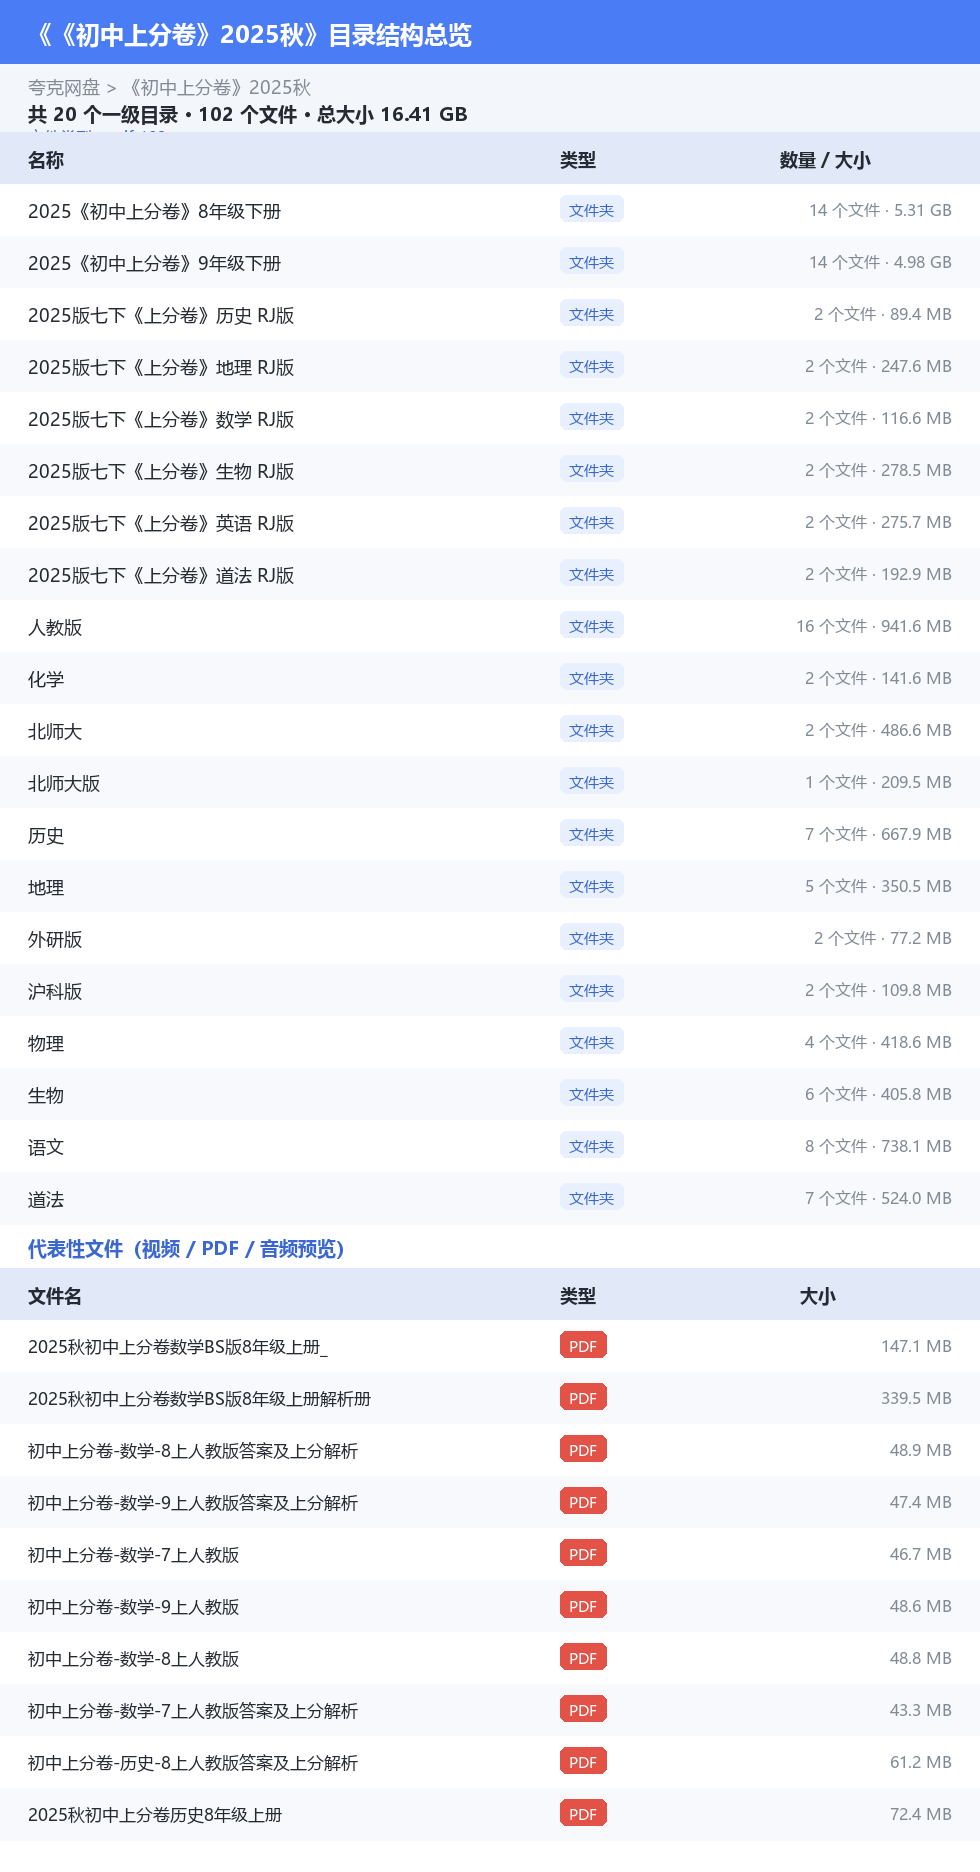Select the 人教版 folder row
Screen dimensions: 980x1872
tap(490, 627)
